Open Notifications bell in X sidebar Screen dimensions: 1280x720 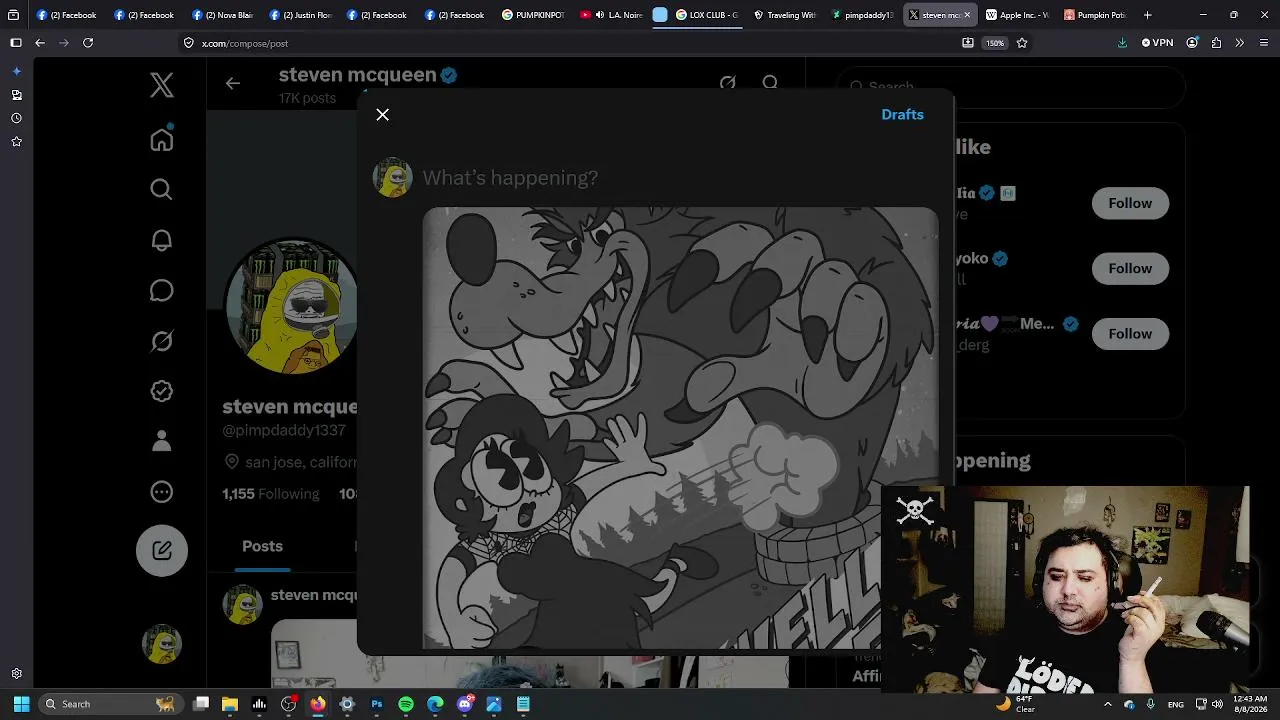(162, 240)
